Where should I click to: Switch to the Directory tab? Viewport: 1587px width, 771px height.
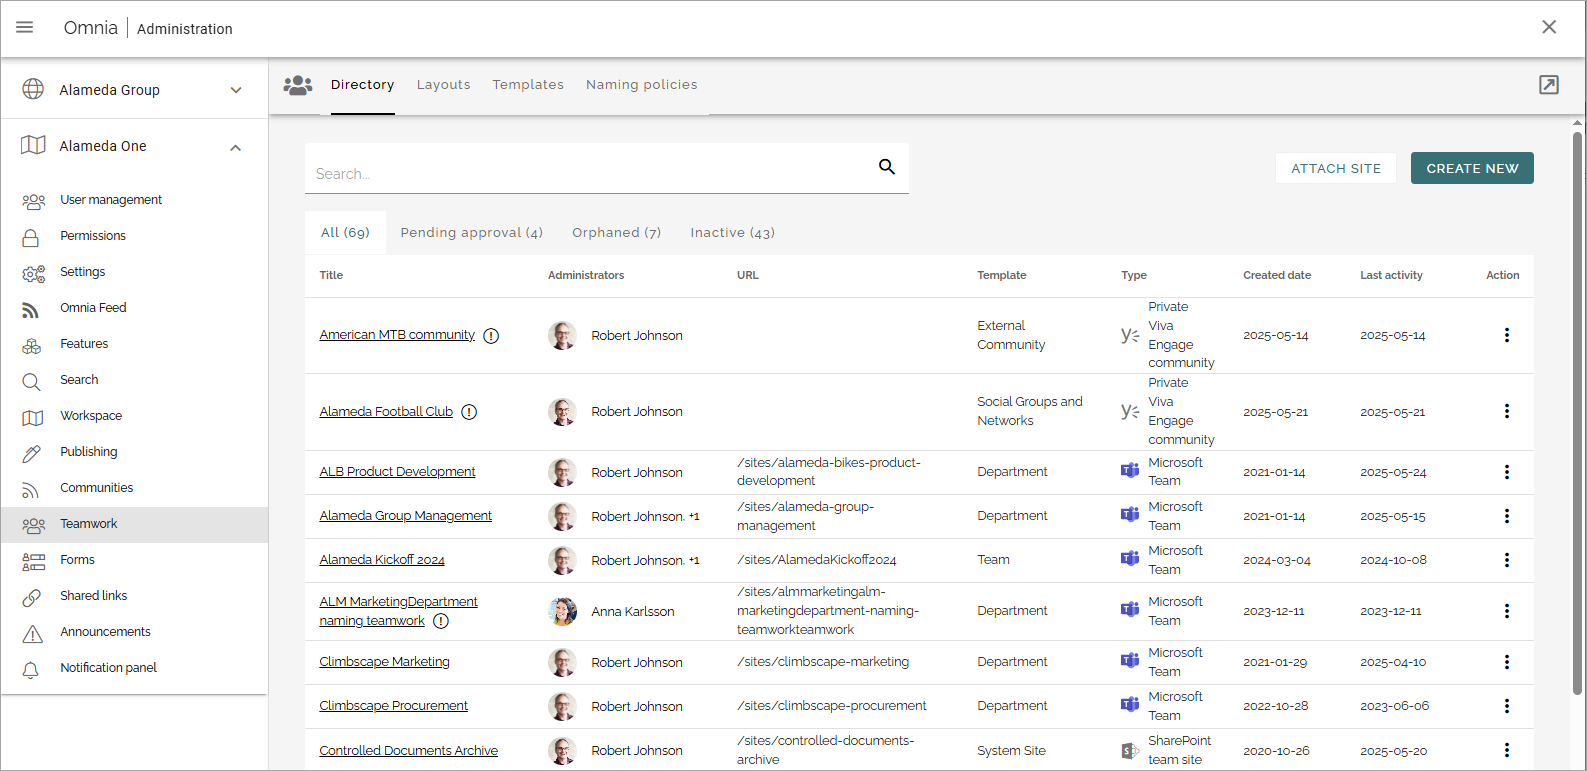click(363, 85)
